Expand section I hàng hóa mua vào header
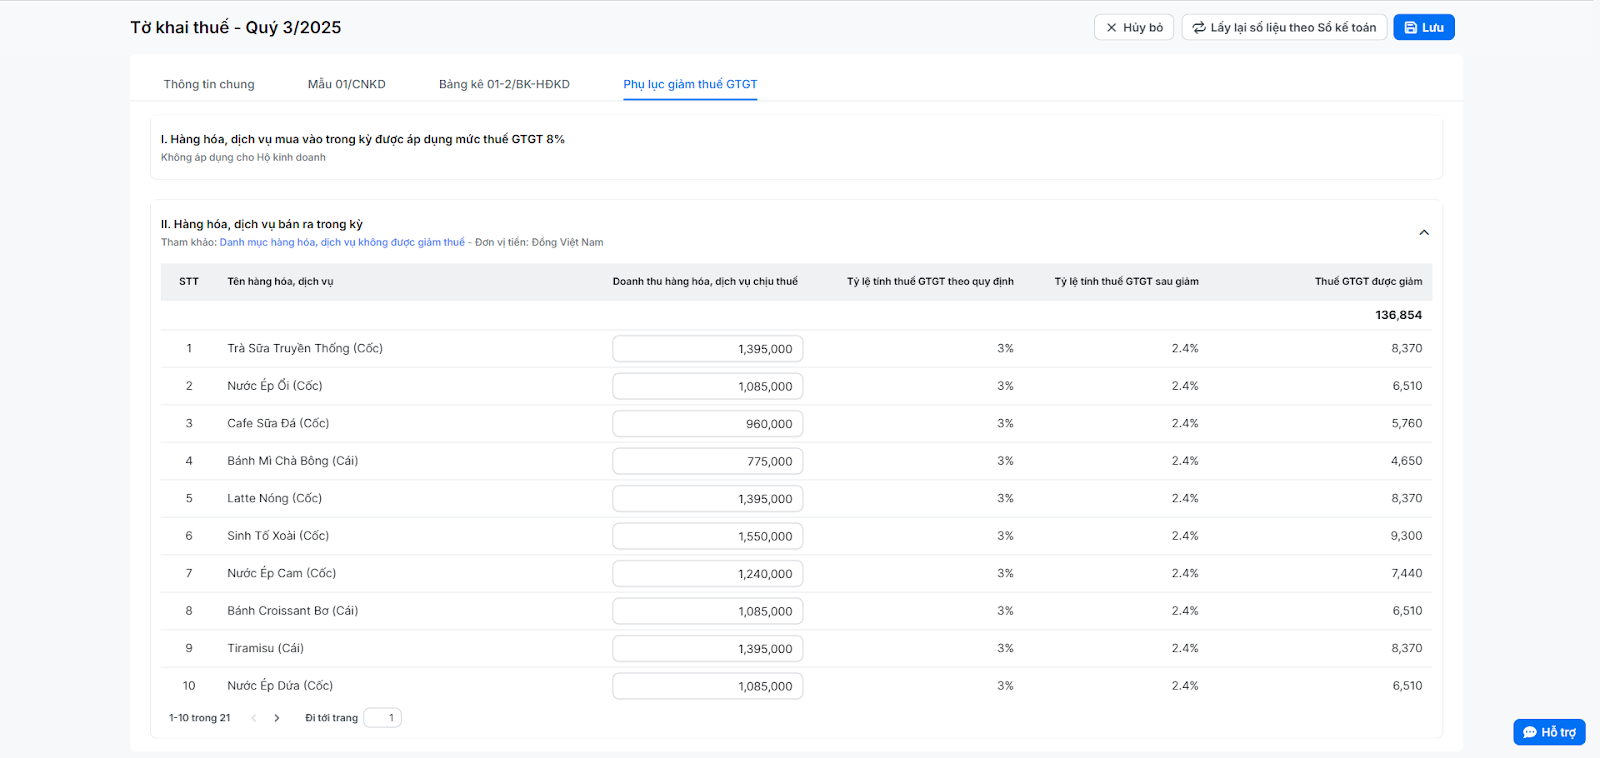1600x758 pixels. (362, 139)
